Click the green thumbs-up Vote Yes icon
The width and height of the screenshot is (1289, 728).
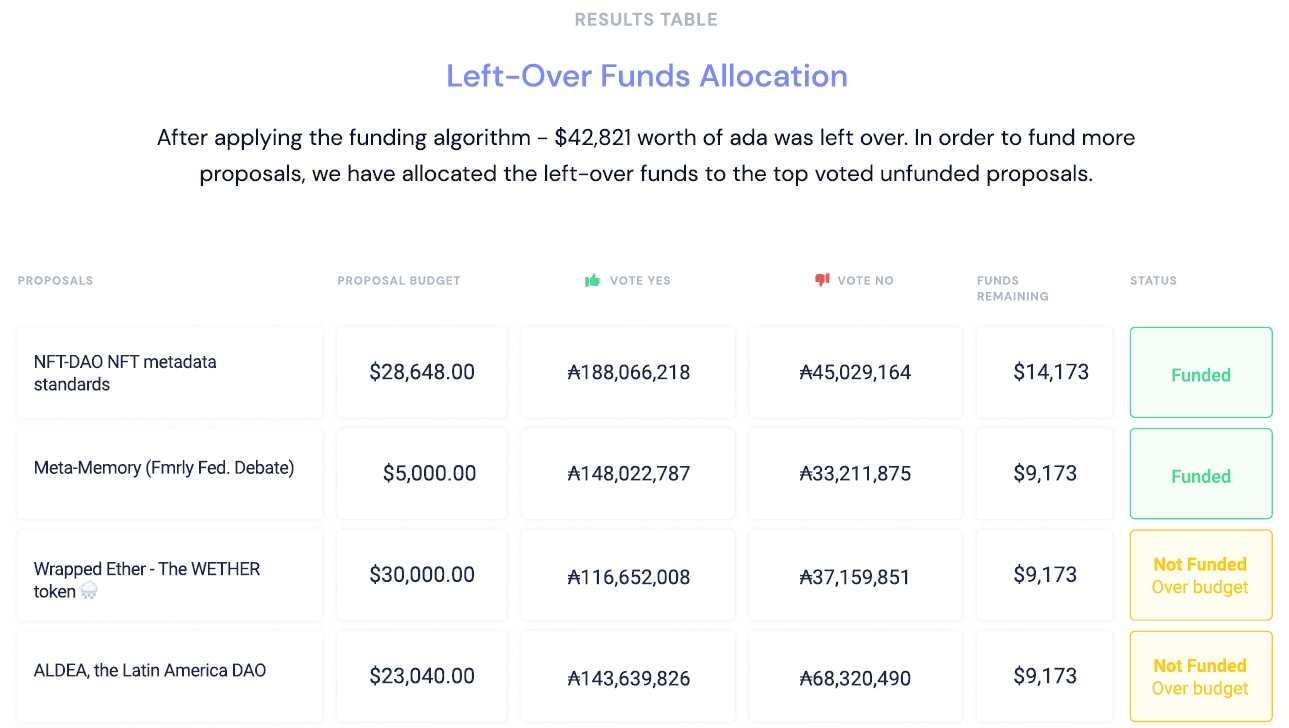tap(592, 281)
